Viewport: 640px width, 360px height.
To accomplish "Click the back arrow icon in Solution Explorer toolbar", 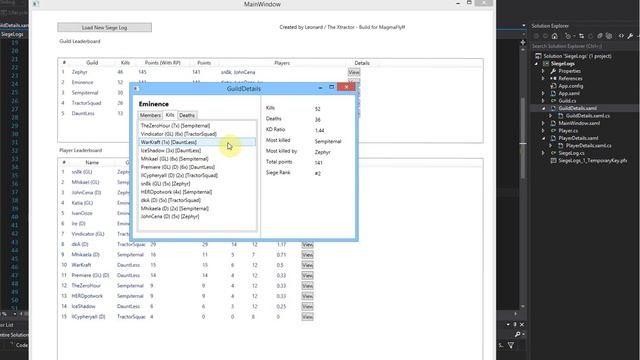I will point(536,36).
